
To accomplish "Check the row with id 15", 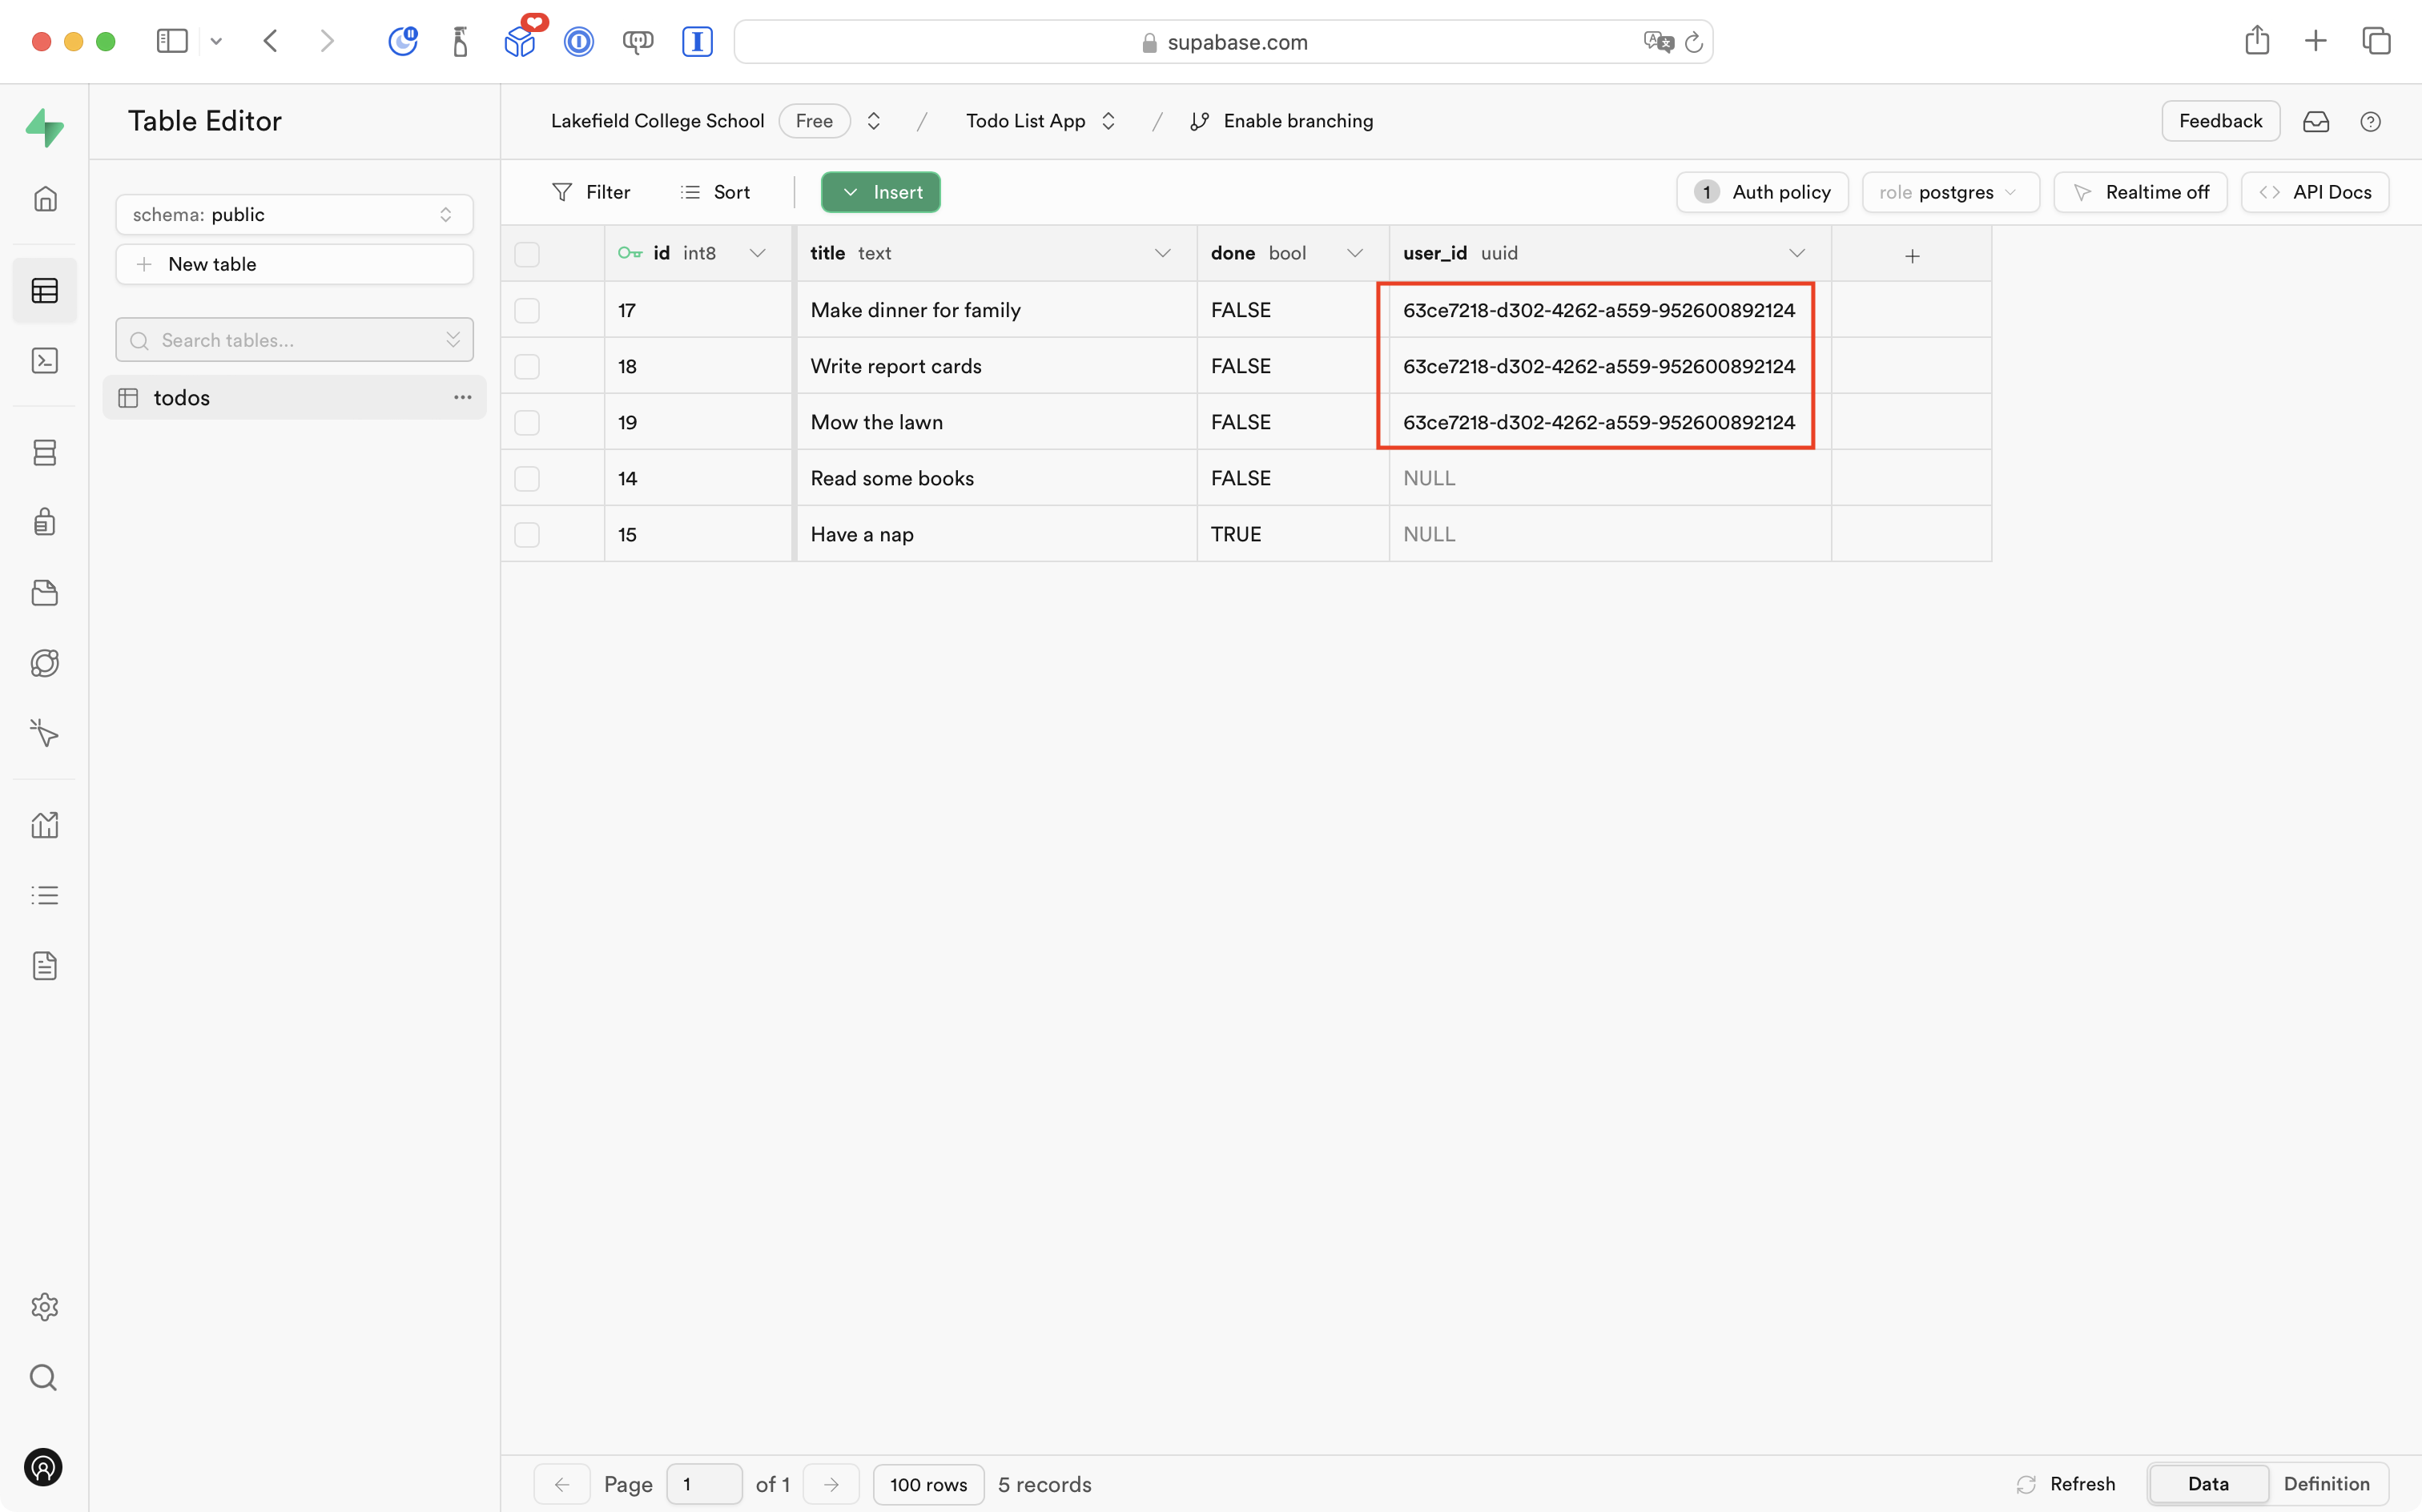I will coord(527,535).
